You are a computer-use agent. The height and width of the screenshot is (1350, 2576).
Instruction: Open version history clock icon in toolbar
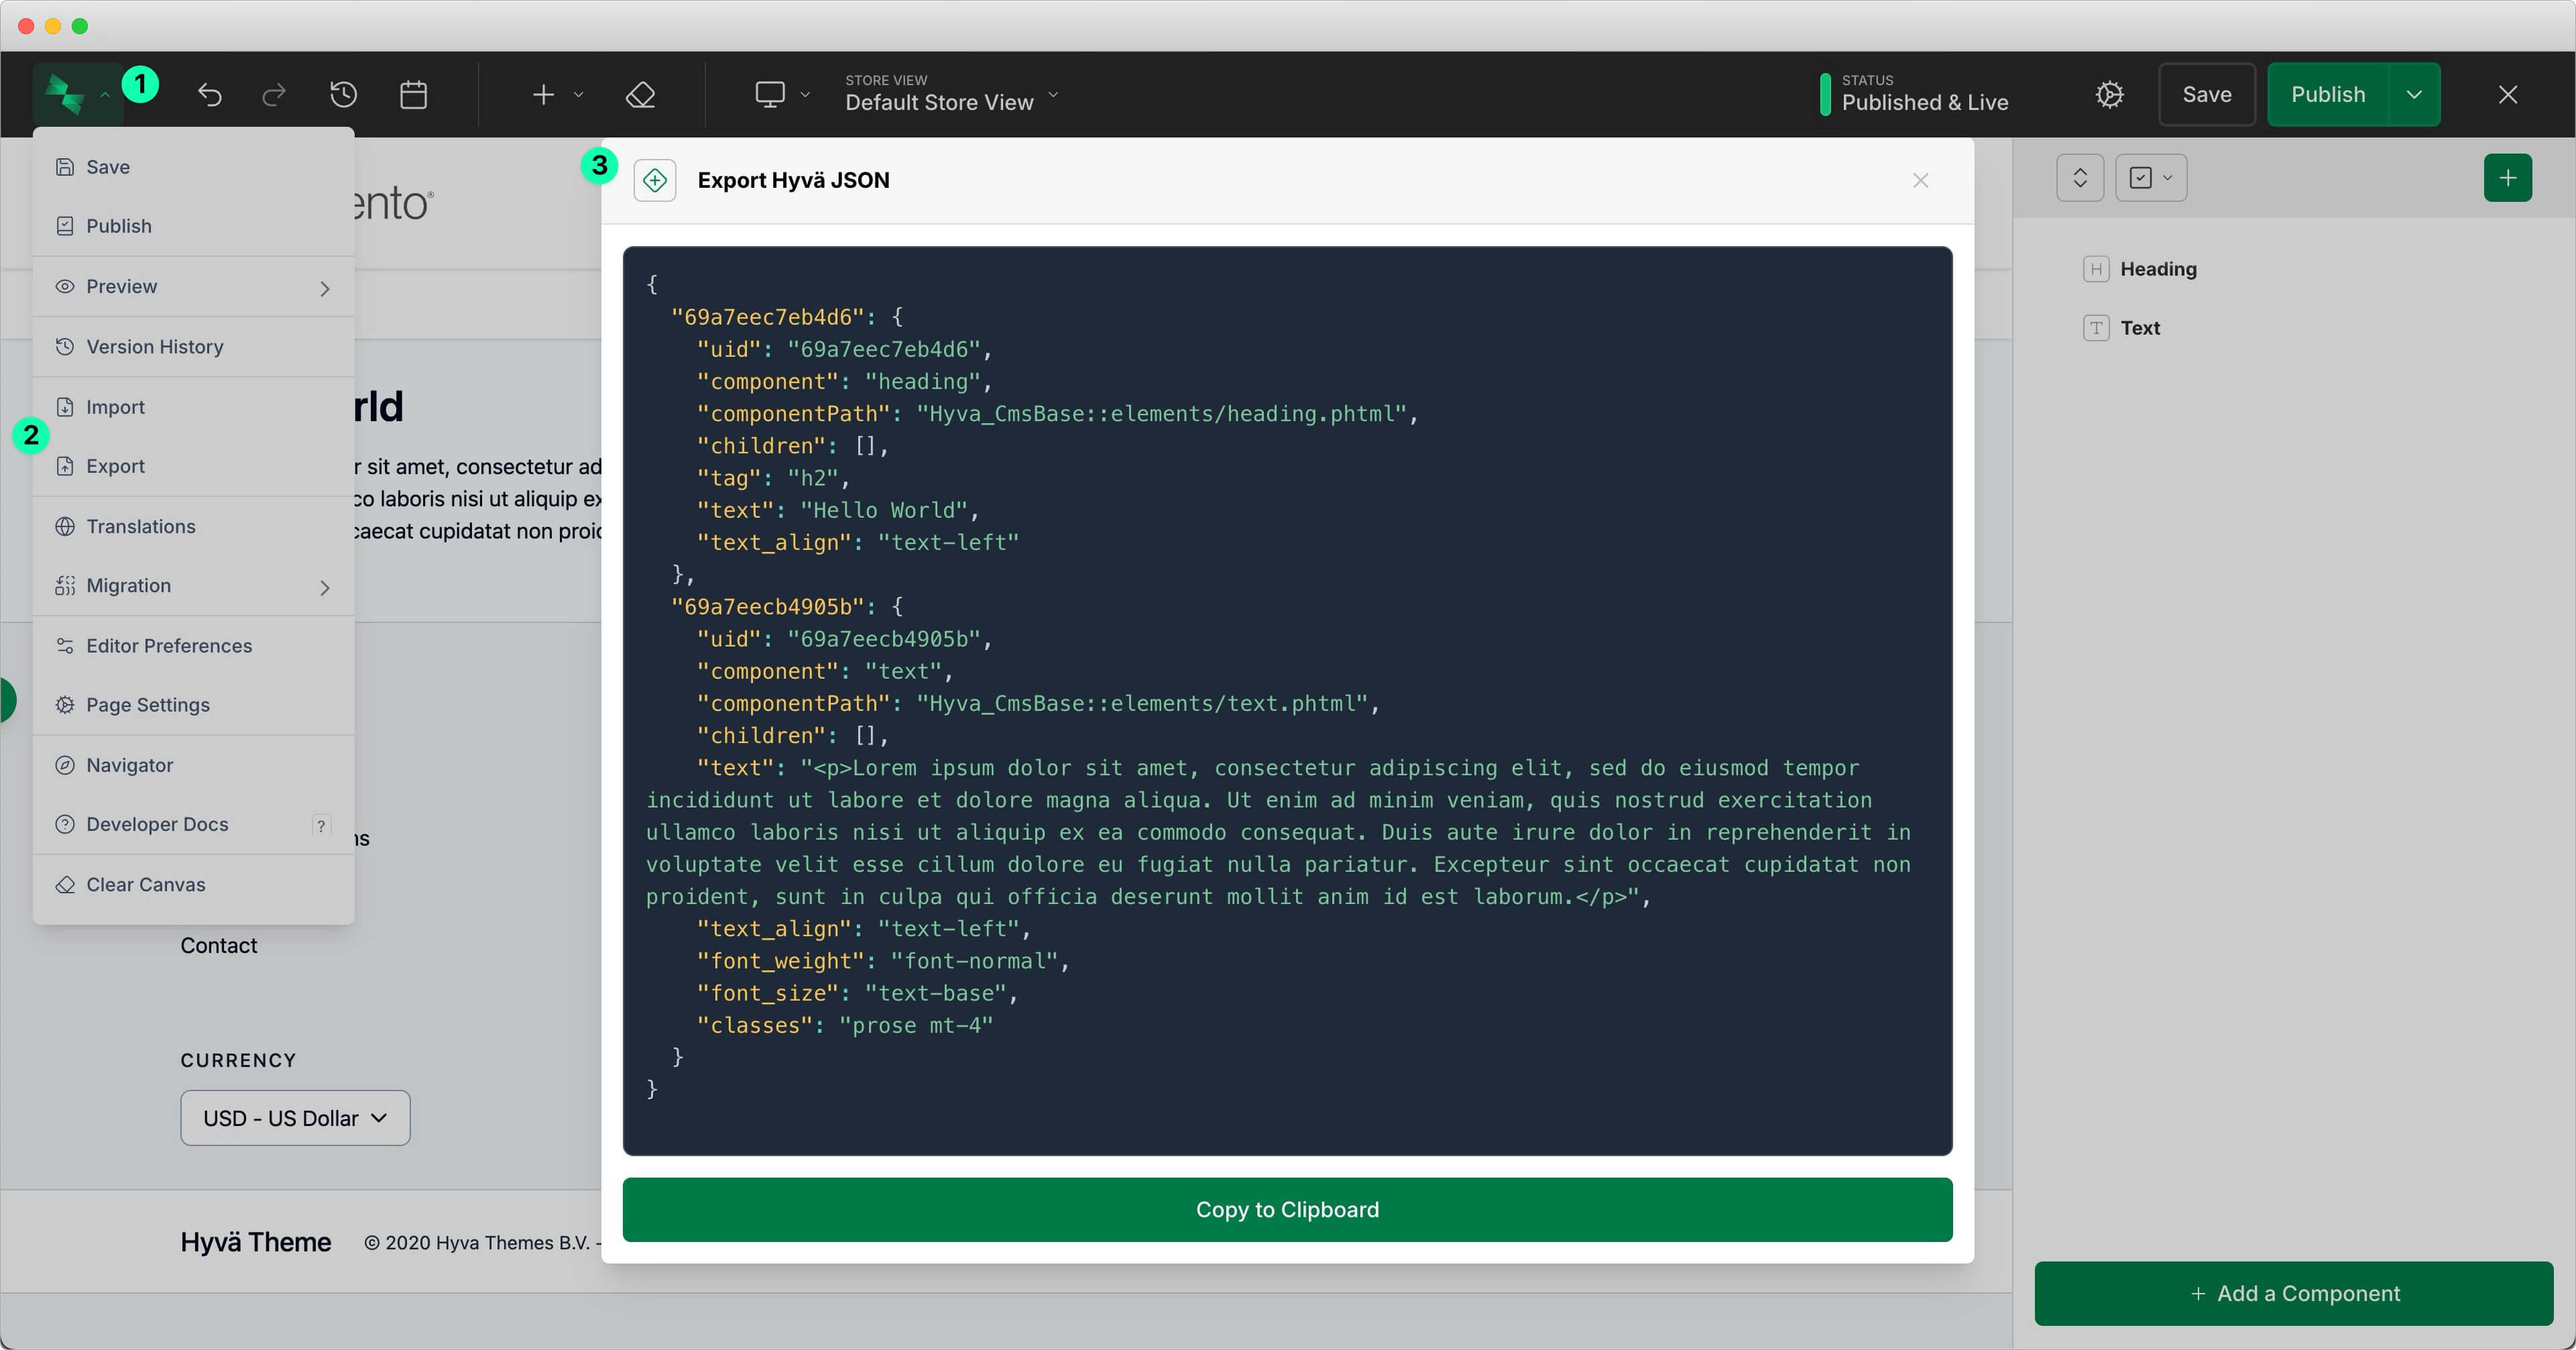(x=343, y=95)
